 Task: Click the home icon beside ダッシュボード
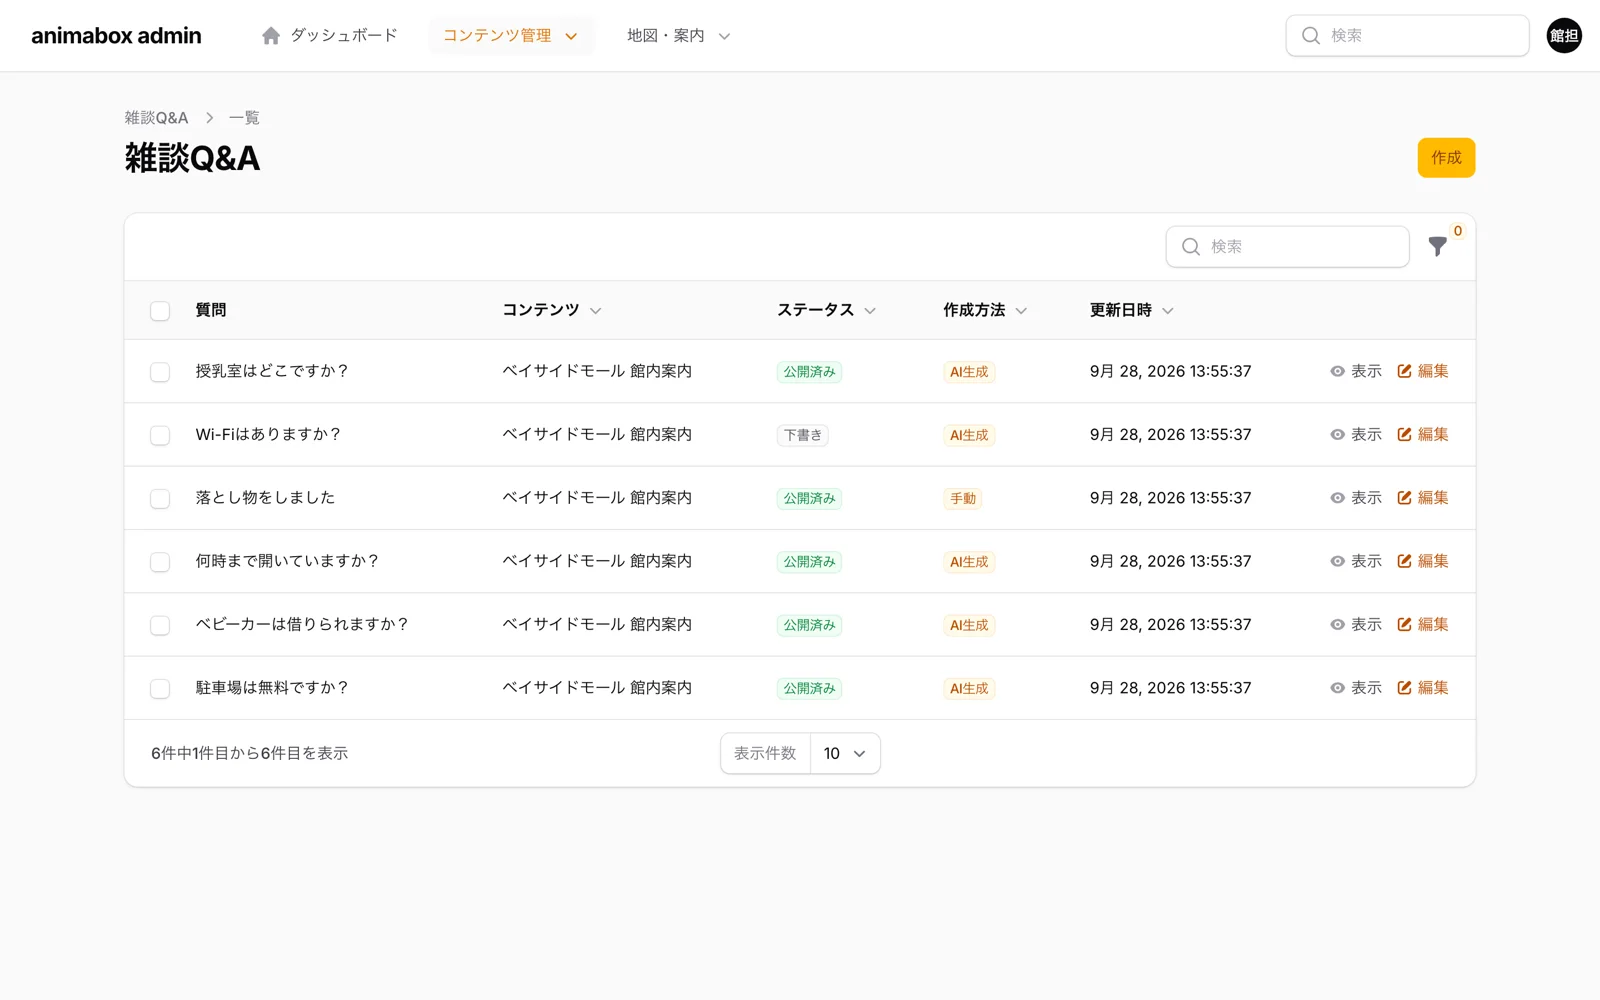(x=271, y=36)
